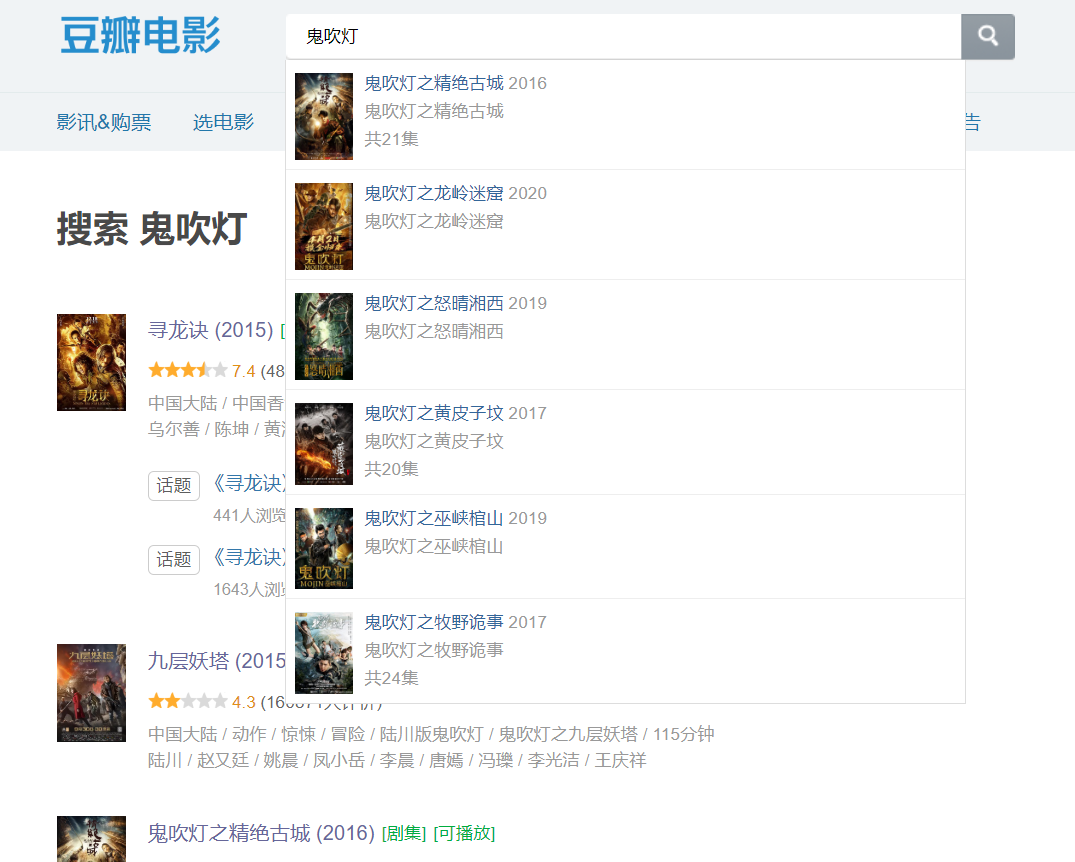Viewport: 1075px width, 862px height.
Task: Click the 共21集 episode count text
Action: coord(391,139)
